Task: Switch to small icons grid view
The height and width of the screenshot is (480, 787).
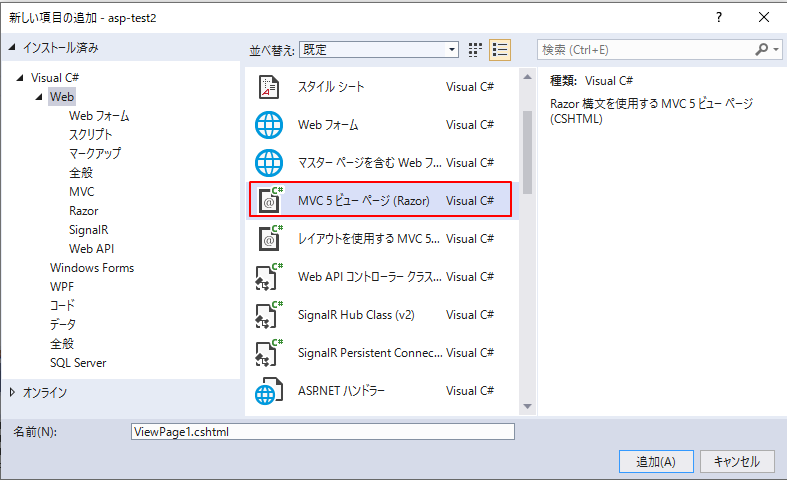Action: coord(475,50)
